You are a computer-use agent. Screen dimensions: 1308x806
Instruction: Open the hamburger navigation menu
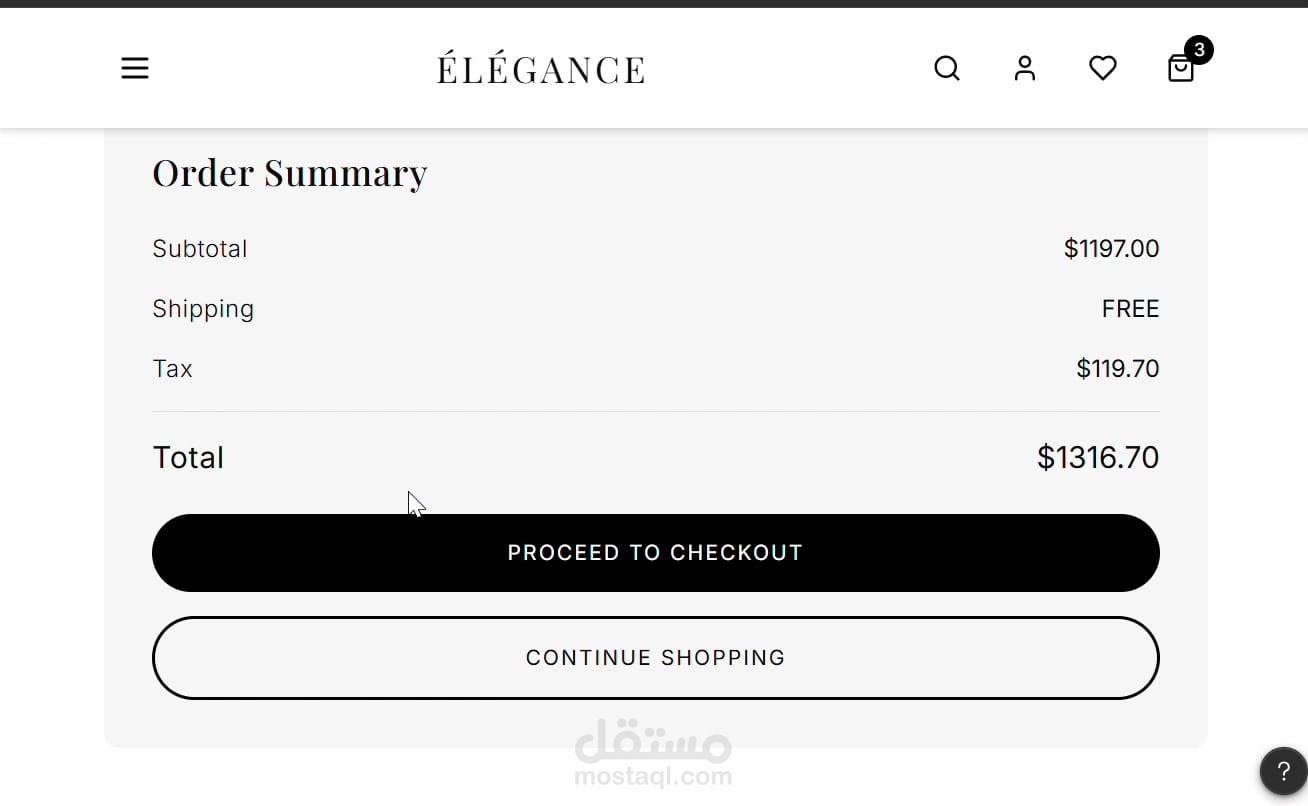[x=135, y=68]
